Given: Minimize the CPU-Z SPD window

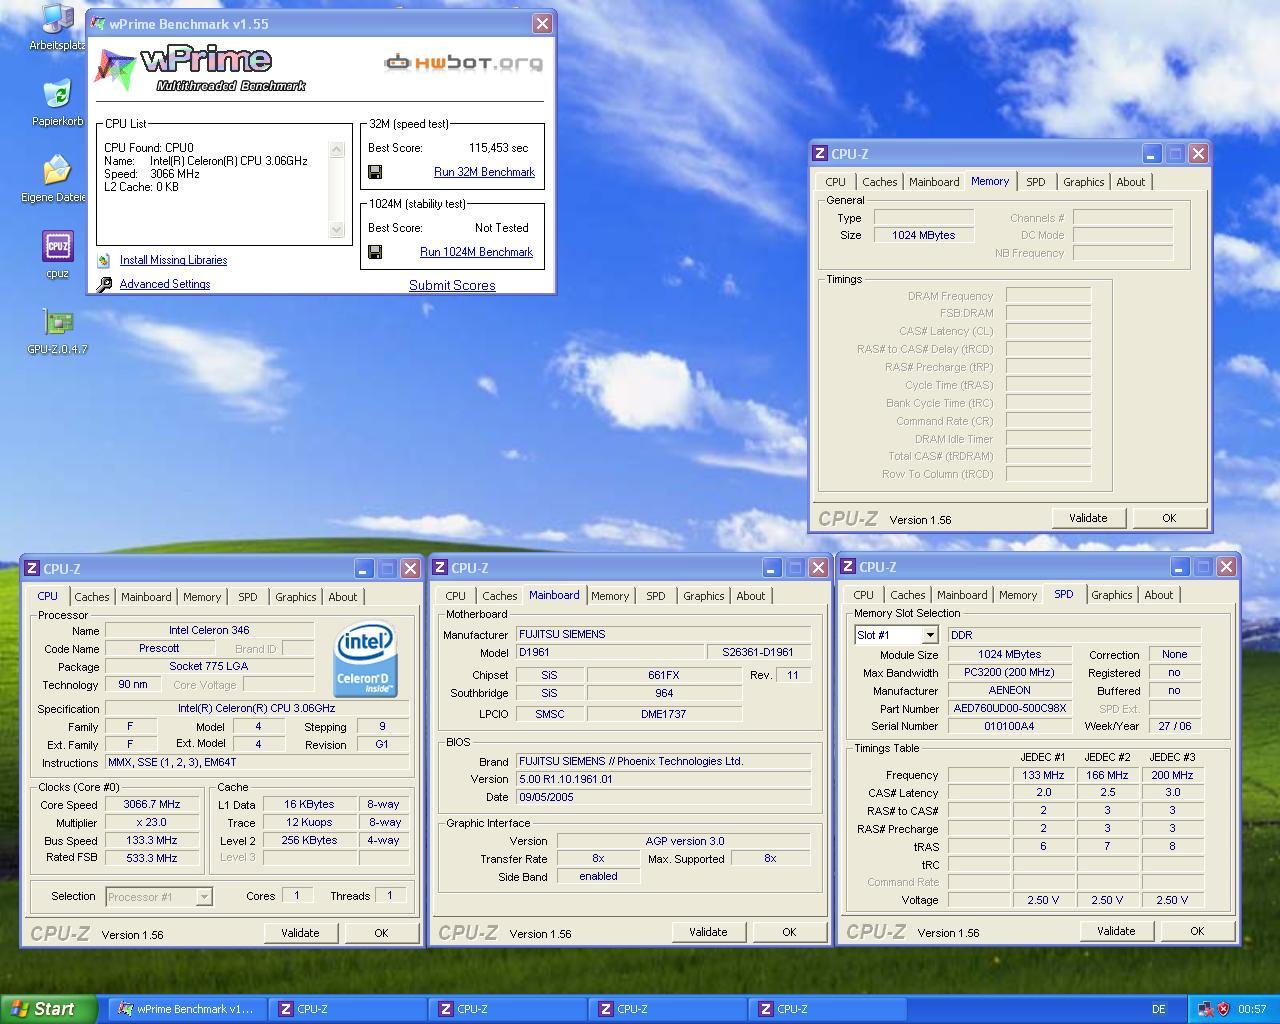Looking at the screenshot, I should 1179,567.
